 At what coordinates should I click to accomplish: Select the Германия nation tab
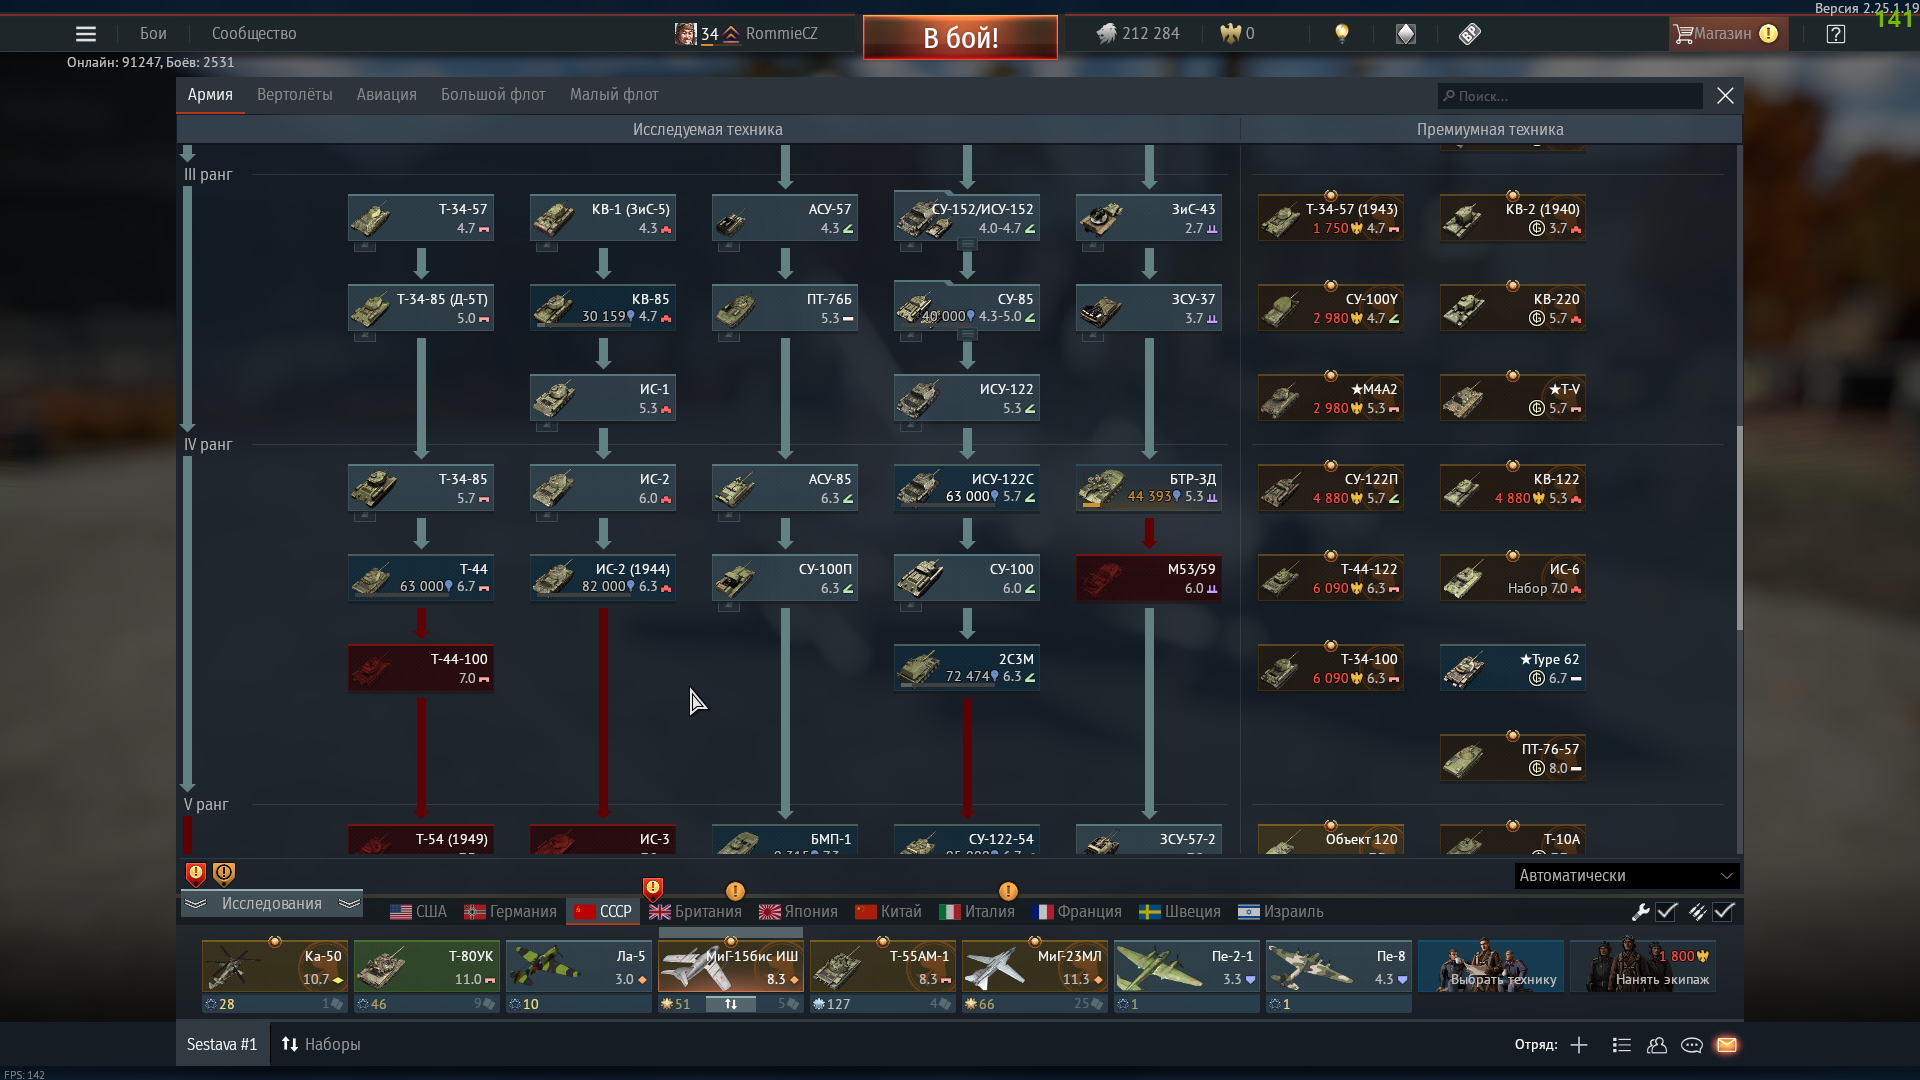click(x=510, y=912)
